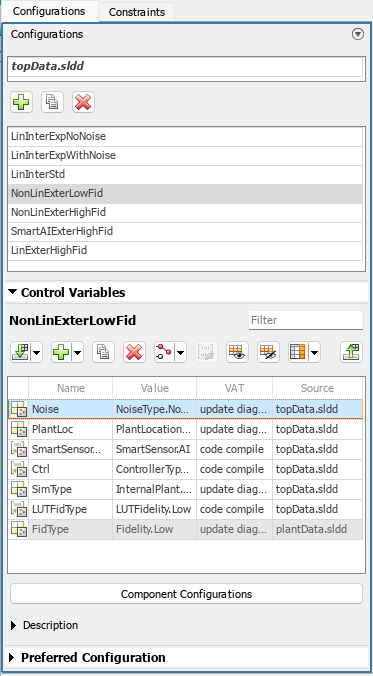
Task: Click the NoiseType value cell
Action: pyautogui.click(x=154, y=409)
